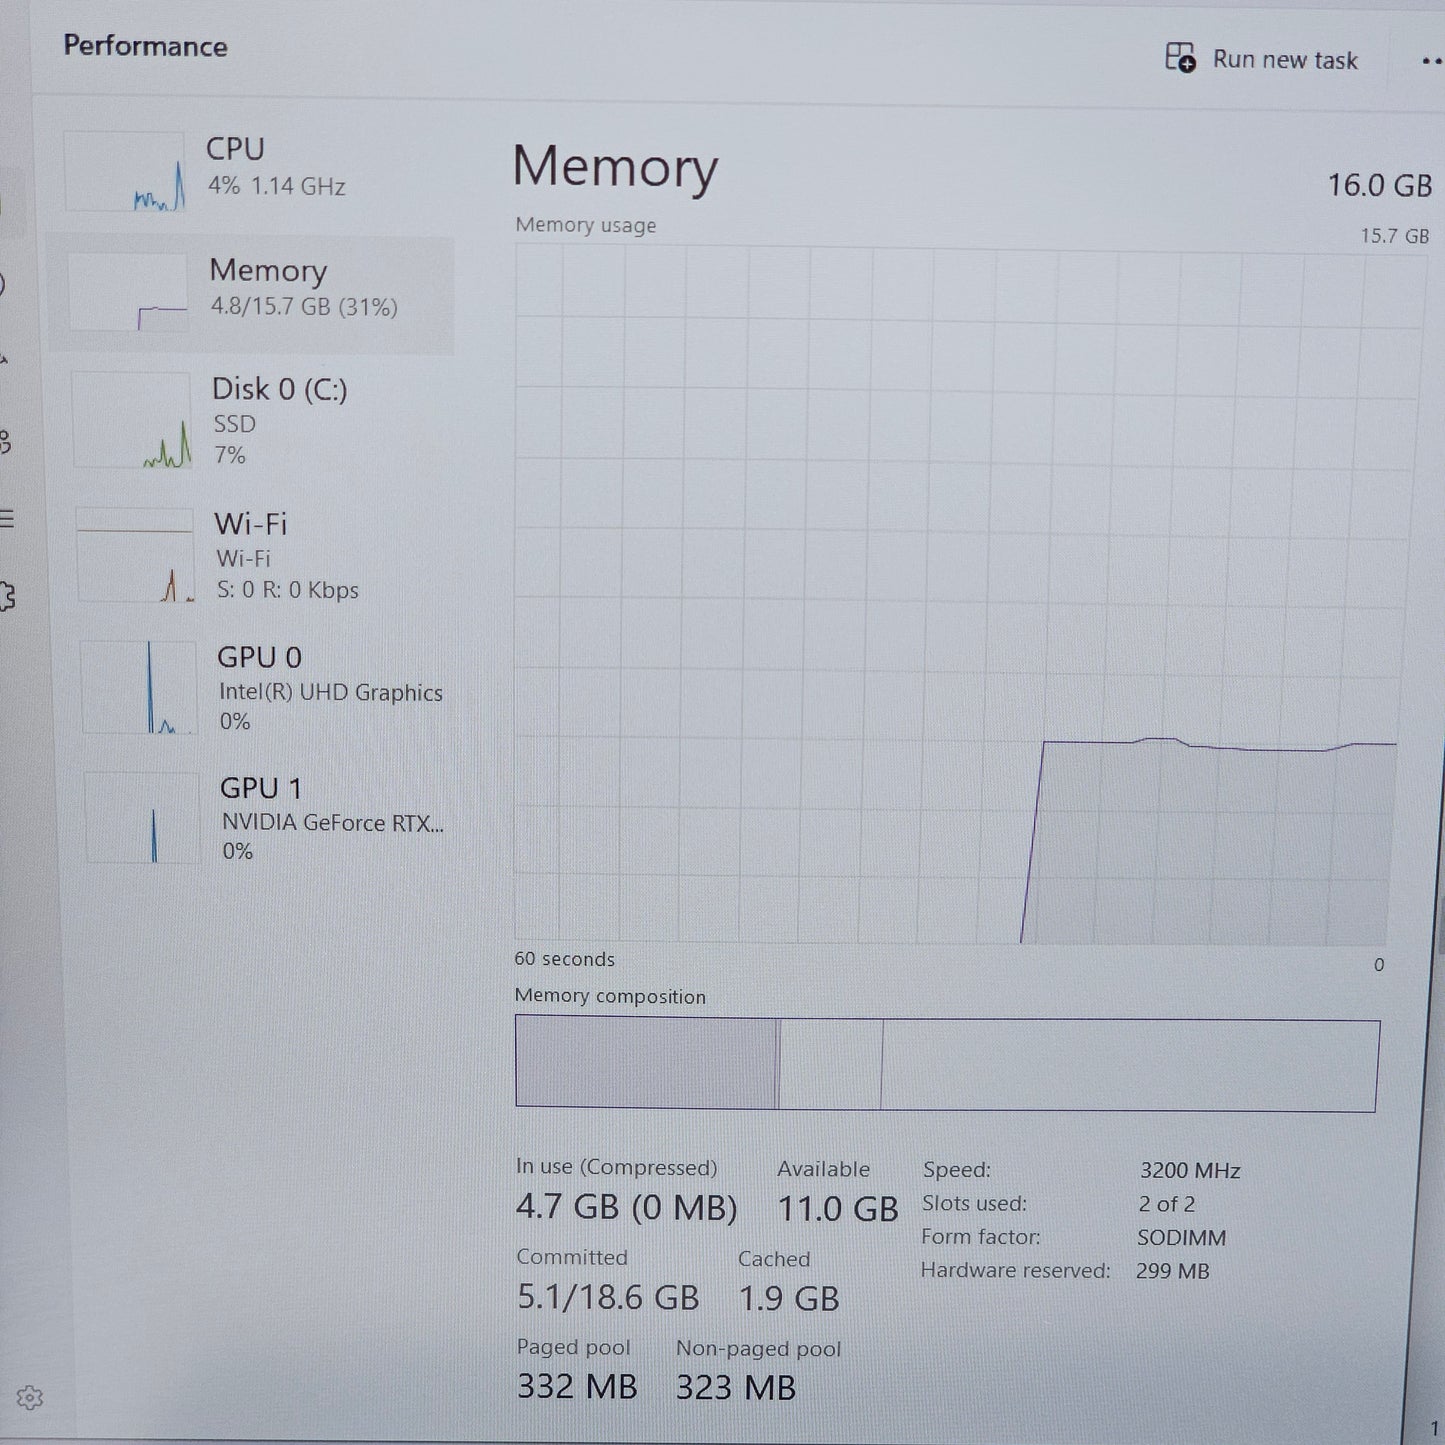
Task: Click the Performance page heading
Action: click(x=145, y=46)
